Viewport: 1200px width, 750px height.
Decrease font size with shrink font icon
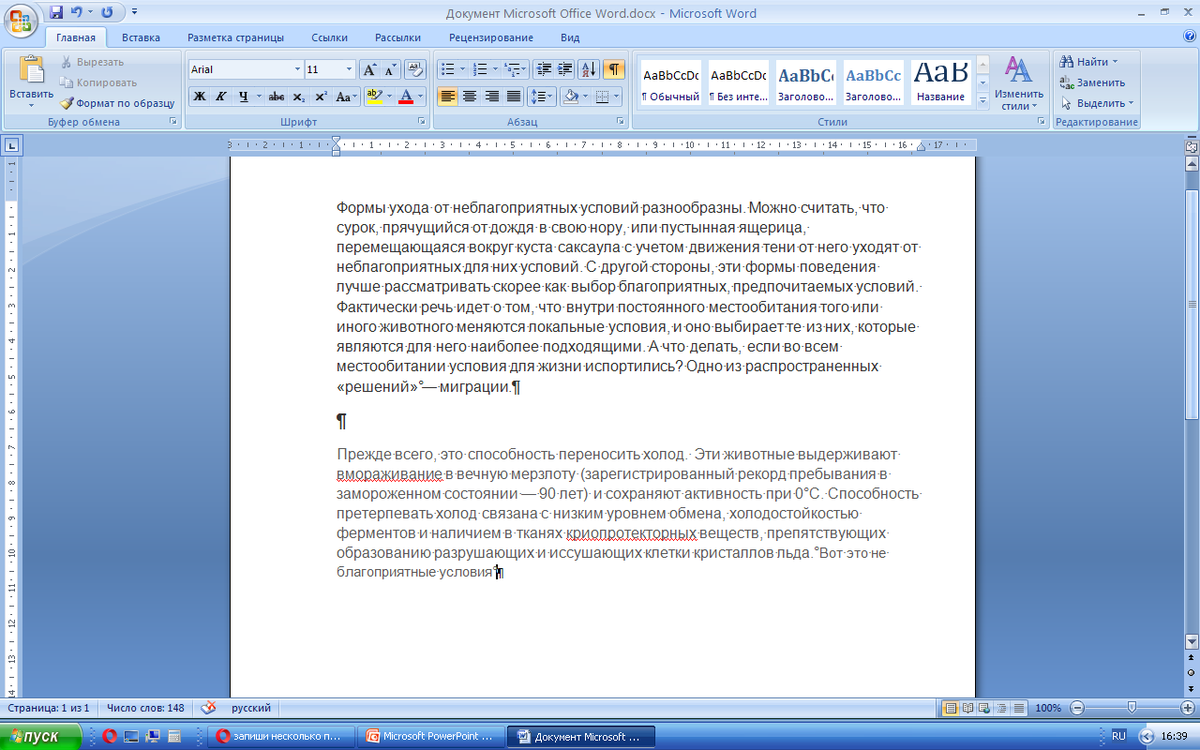click(389, 70)
